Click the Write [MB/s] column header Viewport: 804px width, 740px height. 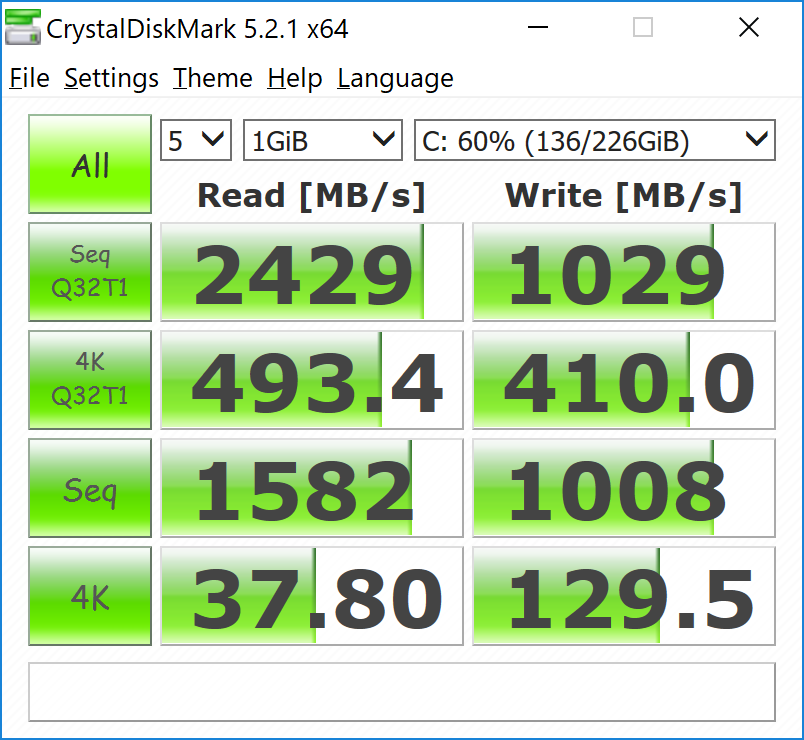624,196
